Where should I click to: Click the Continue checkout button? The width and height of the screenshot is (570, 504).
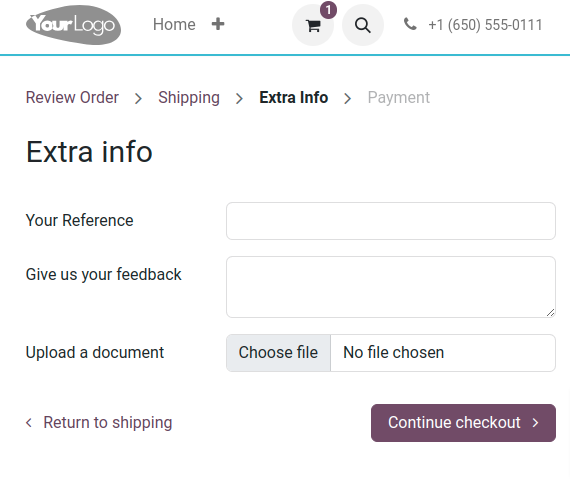463,423
